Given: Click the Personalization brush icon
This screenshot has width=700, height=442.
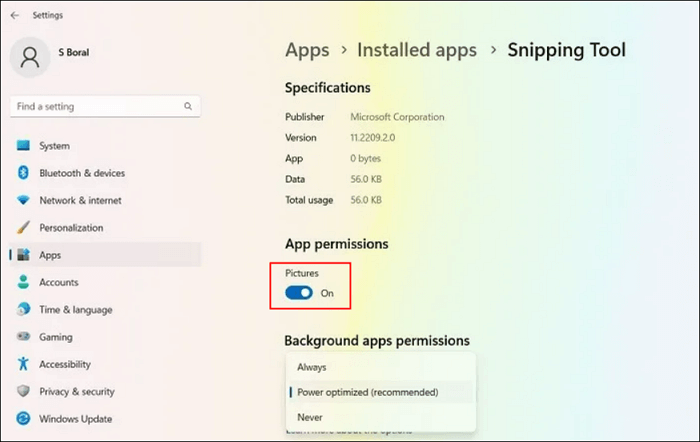Looking at the screenshot, I should point(23,227).
